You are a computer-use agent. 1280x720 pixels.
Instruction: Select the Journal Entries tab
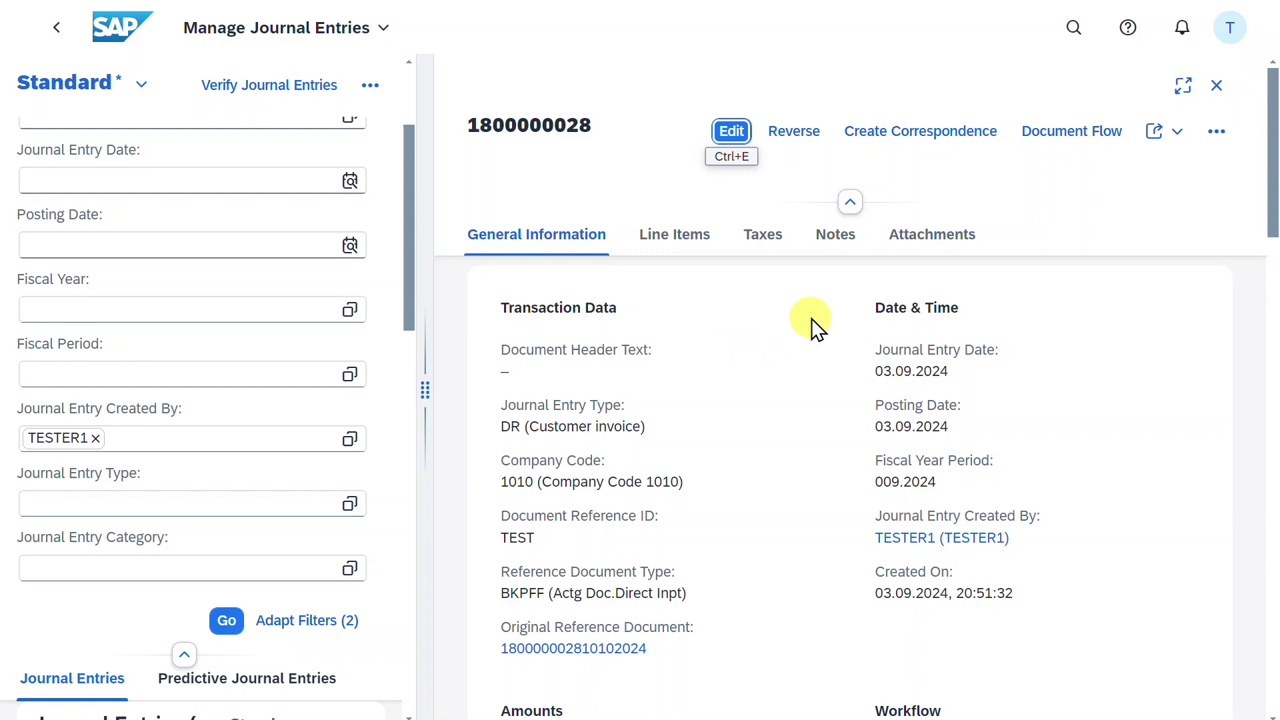tap(72, 678)
